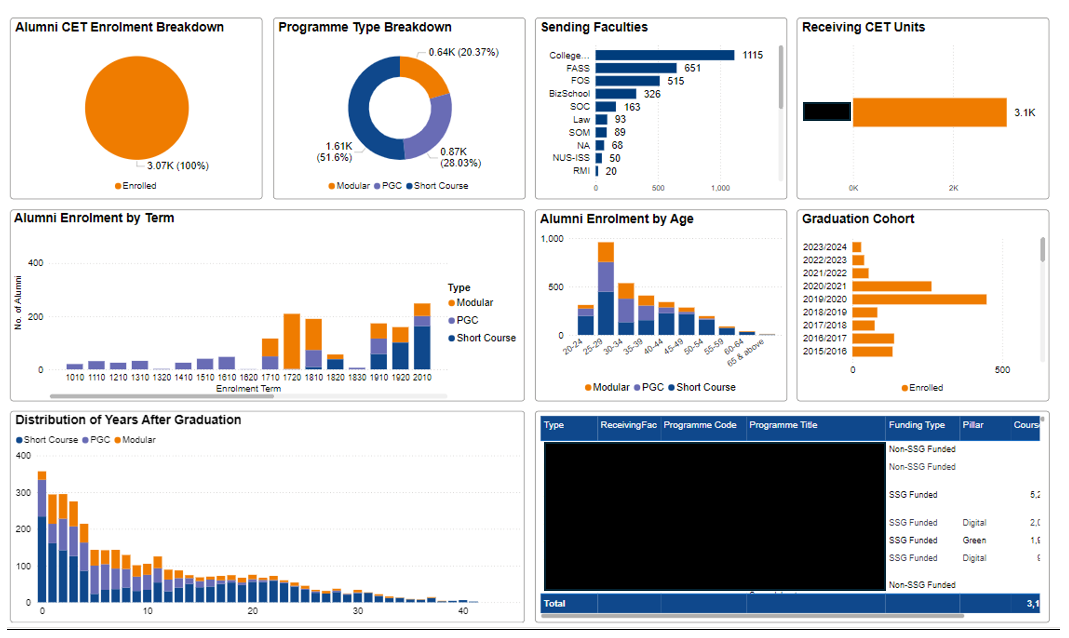The image size is (1069, 638).
Task: Click the Programme Code column header
Action: [x=700, y=425]
